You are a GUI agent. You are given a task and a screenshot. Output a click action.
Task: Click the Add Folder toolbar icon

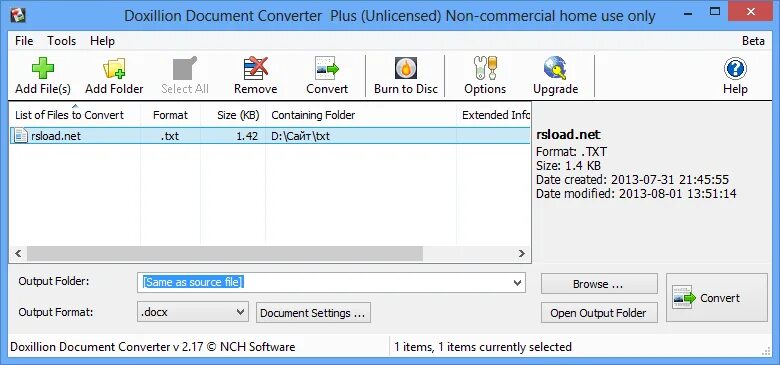click(114, 68)
